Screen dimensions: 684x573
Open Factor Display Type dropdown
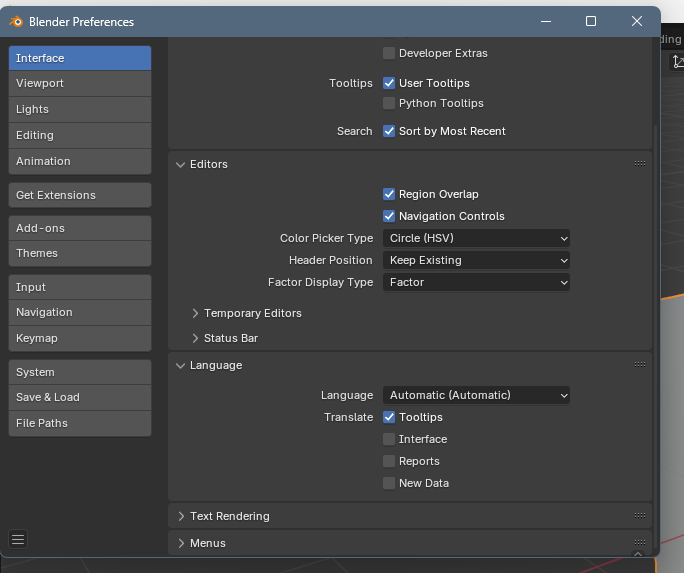(x=476, y=282)
